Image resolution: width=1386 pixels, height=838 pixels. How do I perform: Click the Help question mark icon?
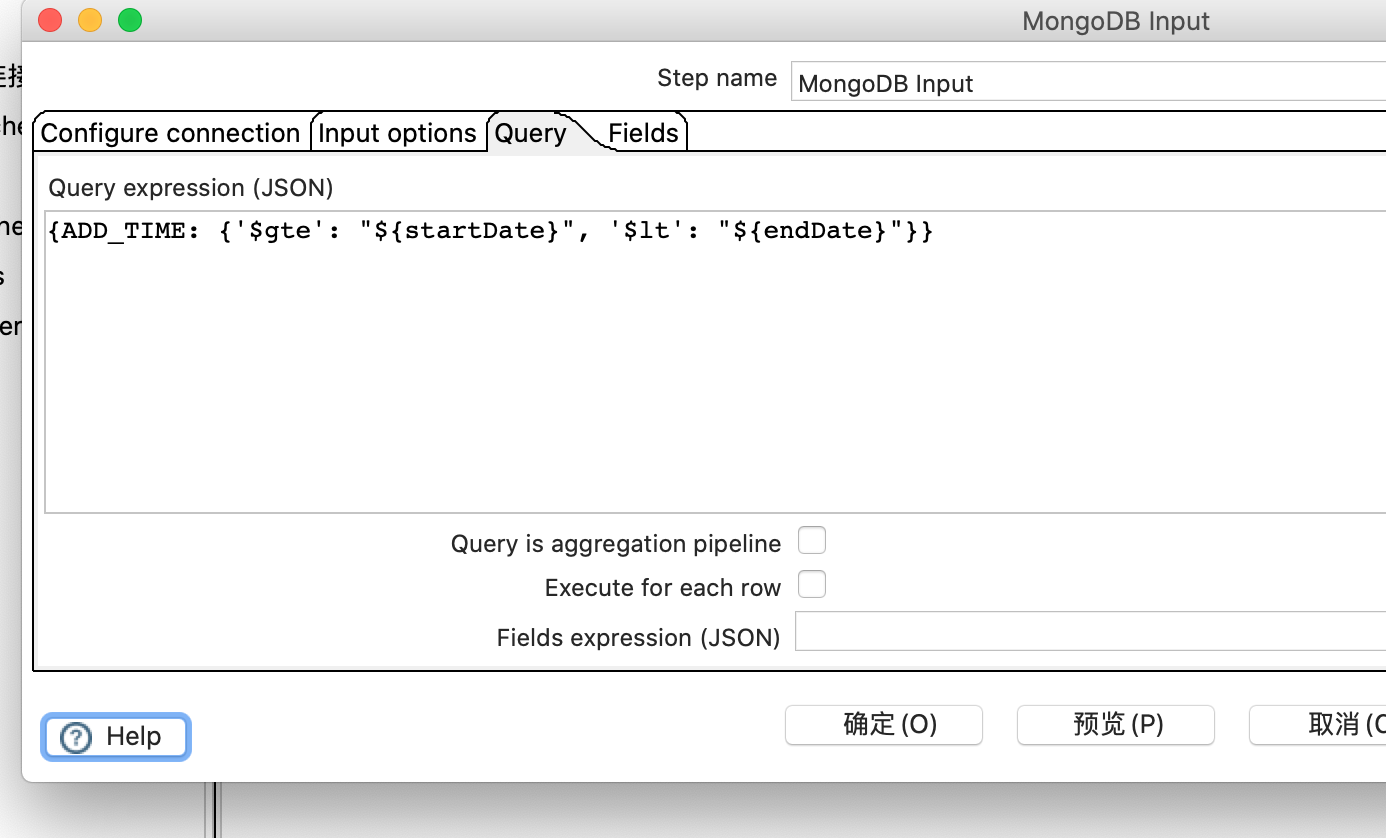(x=75, y=737)
